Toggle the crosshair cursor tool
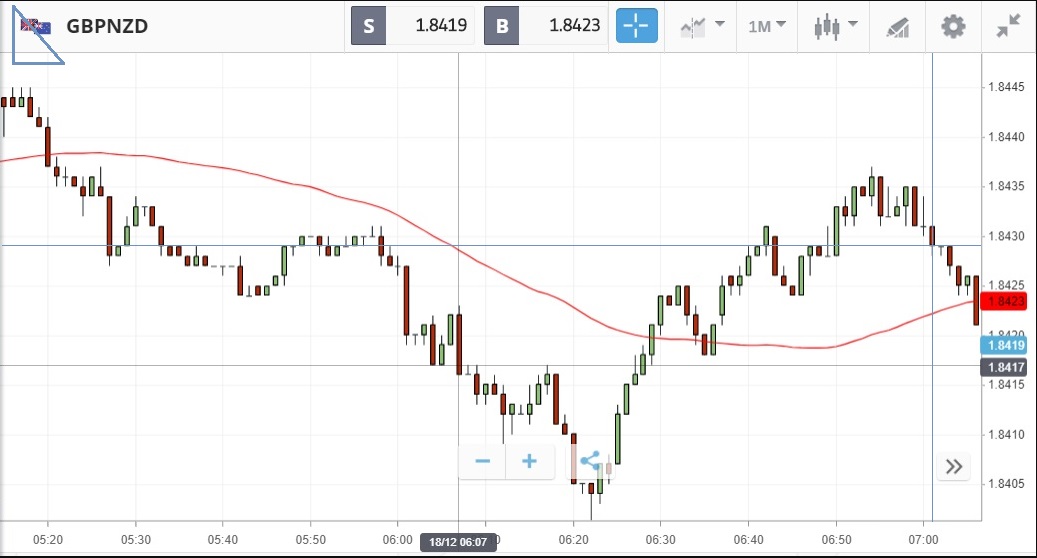The image size is (1037, 558). [x=636, y=26]
